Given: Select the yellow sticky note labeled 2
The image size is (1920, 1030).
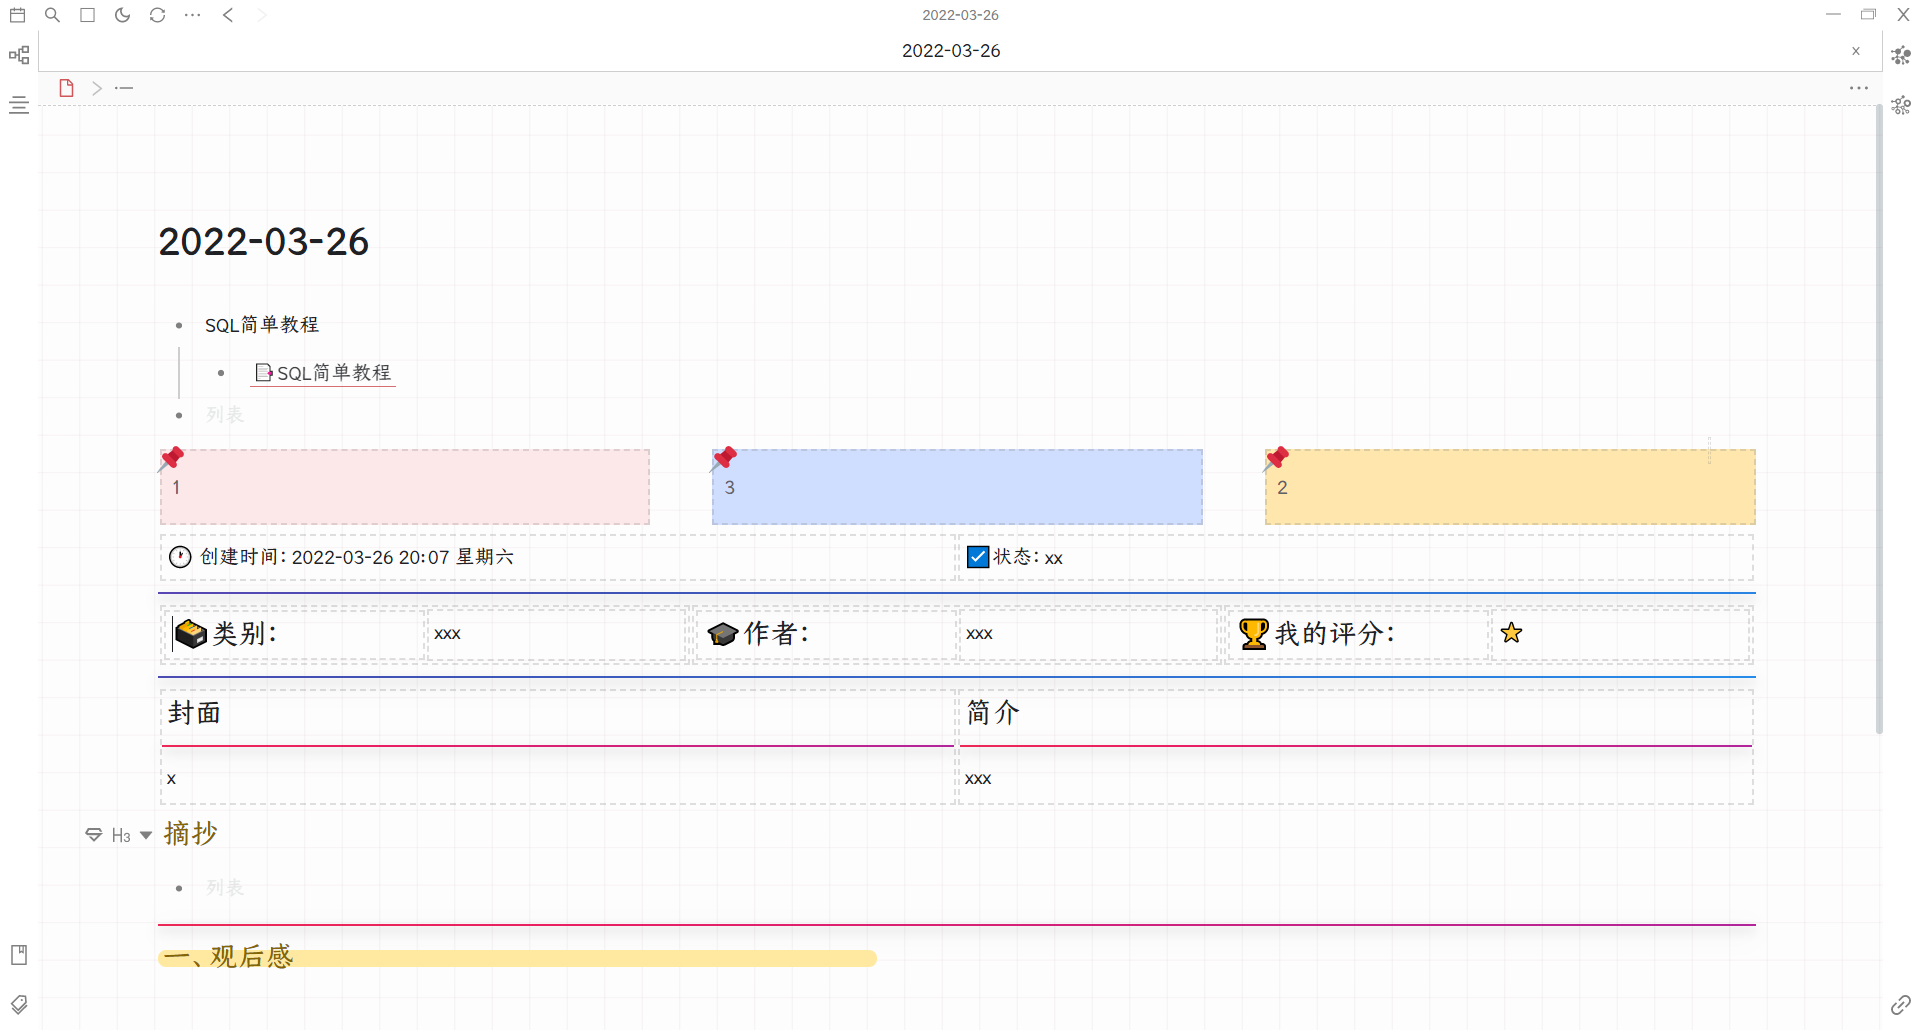Looking at the screenshot, I should (1510, 487).
